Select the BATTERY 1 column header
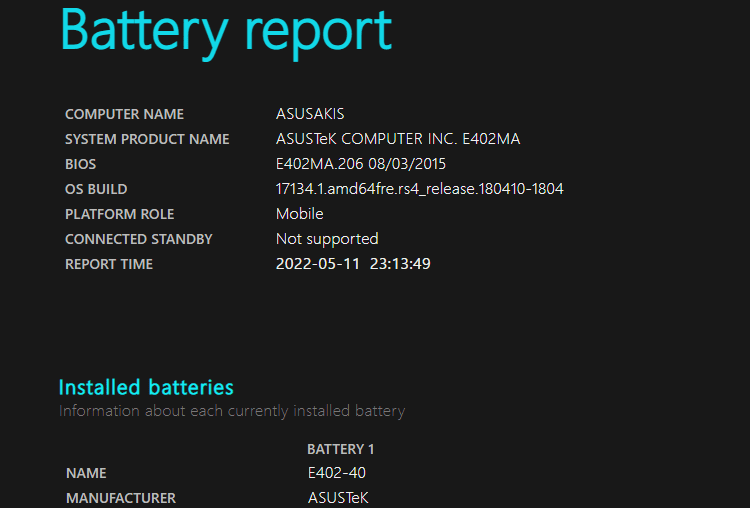750x508 pixels. click(341, 449)
